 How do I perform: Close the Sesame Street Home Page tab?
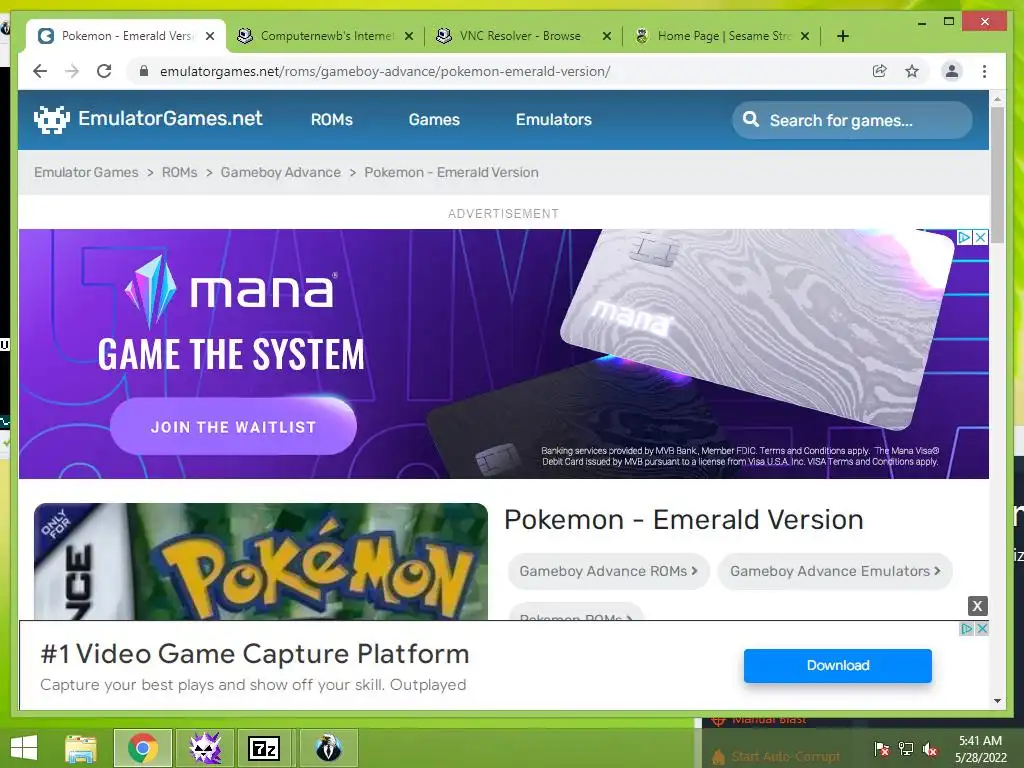tap(805, 36)
